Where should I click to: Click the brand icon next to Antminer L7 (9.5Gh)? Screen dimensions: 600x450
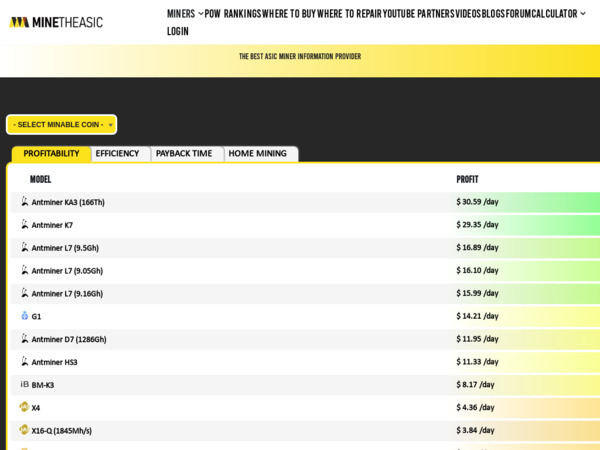click(25, 247)
